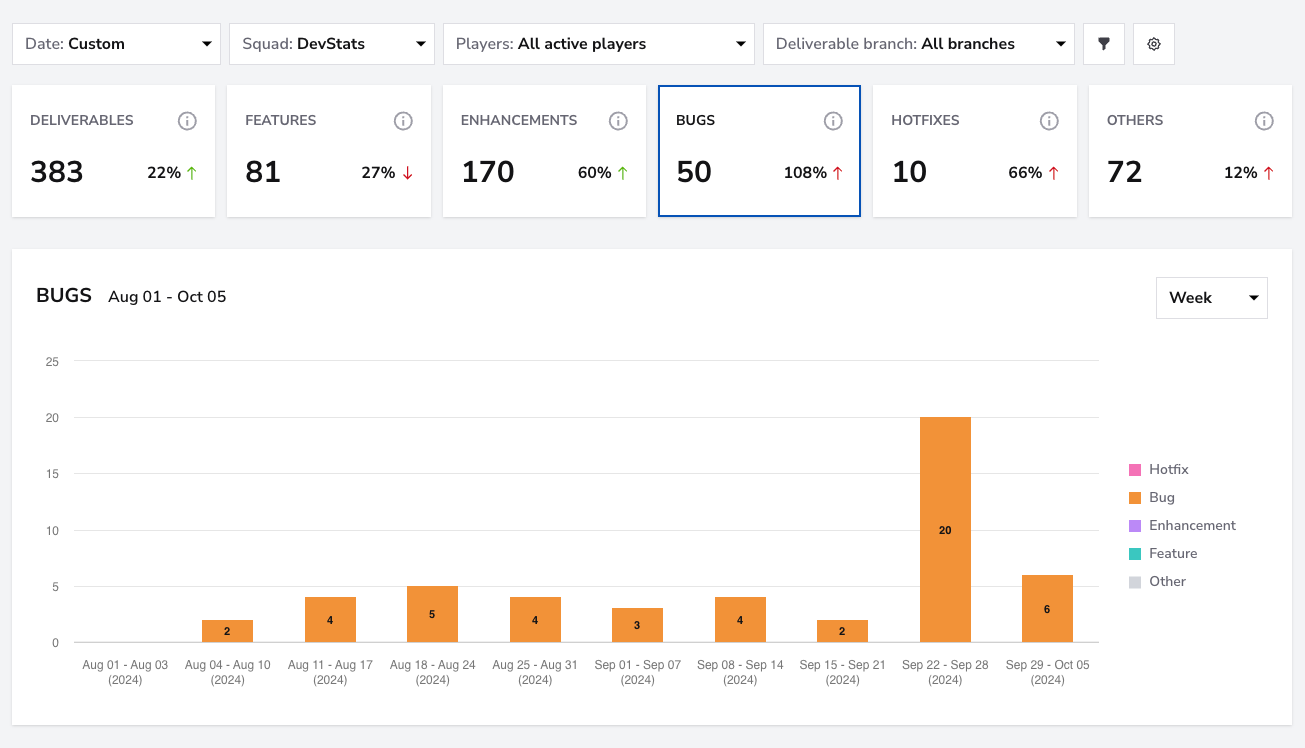
Task: Click the info icon on Hotfixes card
Action: pos(1049,121)
